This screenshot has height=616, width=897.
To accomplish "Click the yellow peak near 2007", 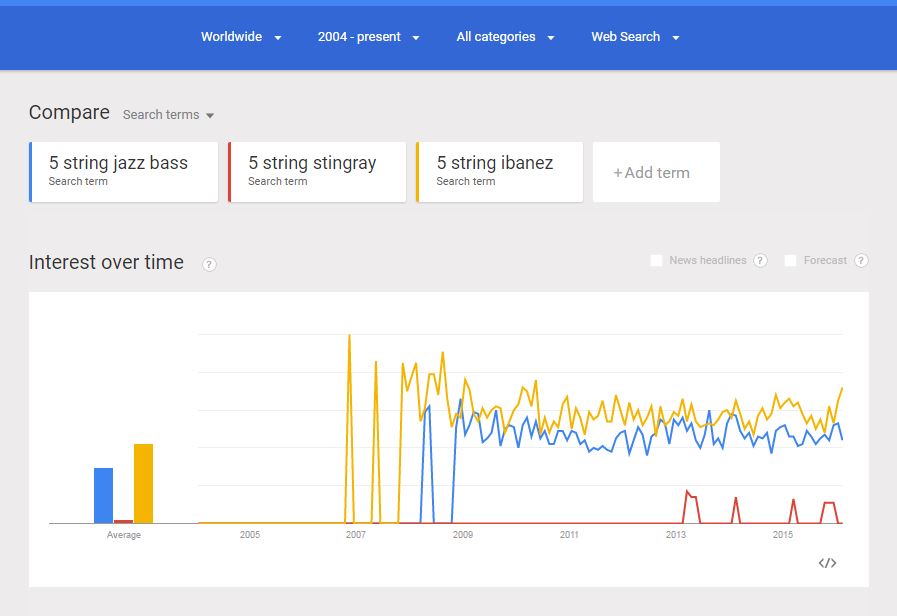I will point(349,338).
